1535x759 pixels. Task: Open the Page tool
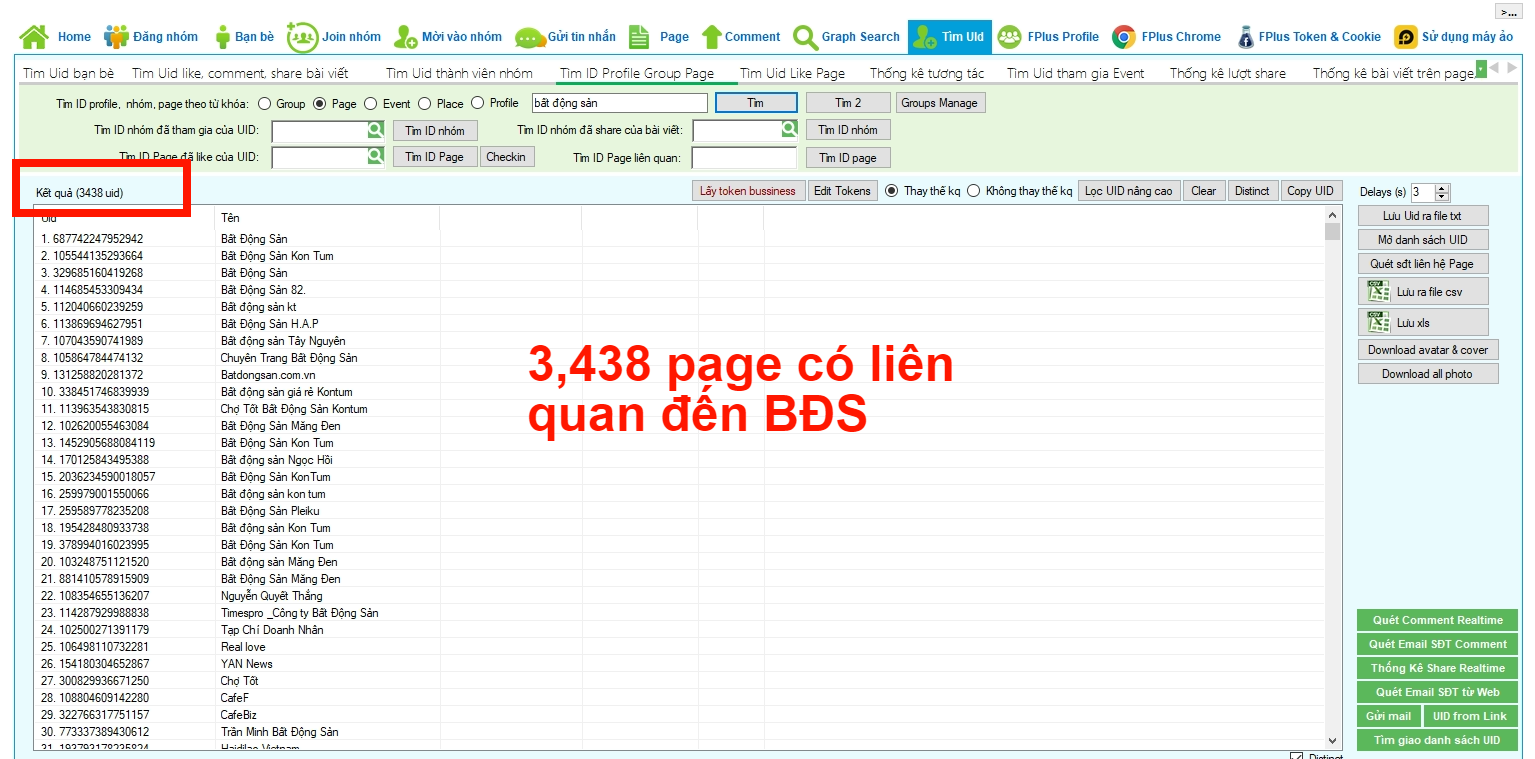pyautogui.click(x=659, y=37)
